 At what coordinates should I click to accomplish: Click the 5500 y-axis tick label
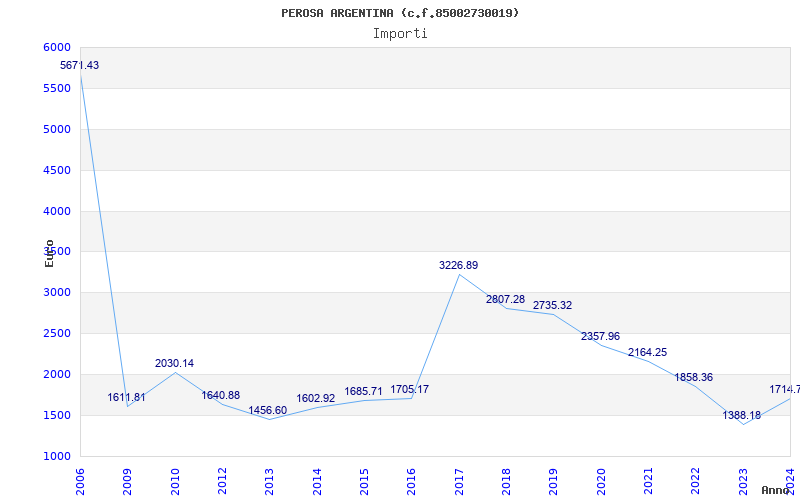[x=57, y=88]
